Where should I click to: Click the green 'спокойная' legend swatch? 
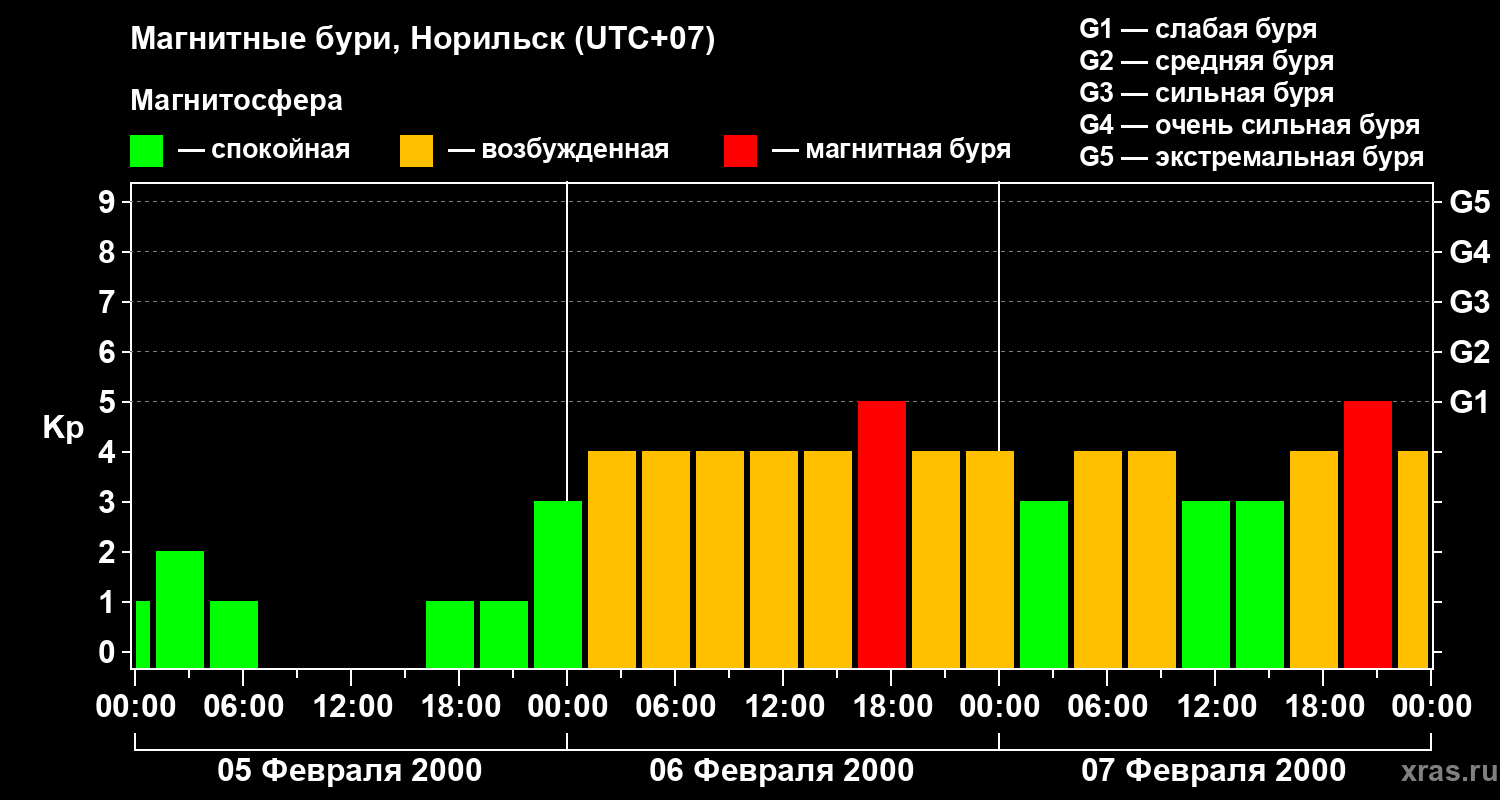(146, 151)
